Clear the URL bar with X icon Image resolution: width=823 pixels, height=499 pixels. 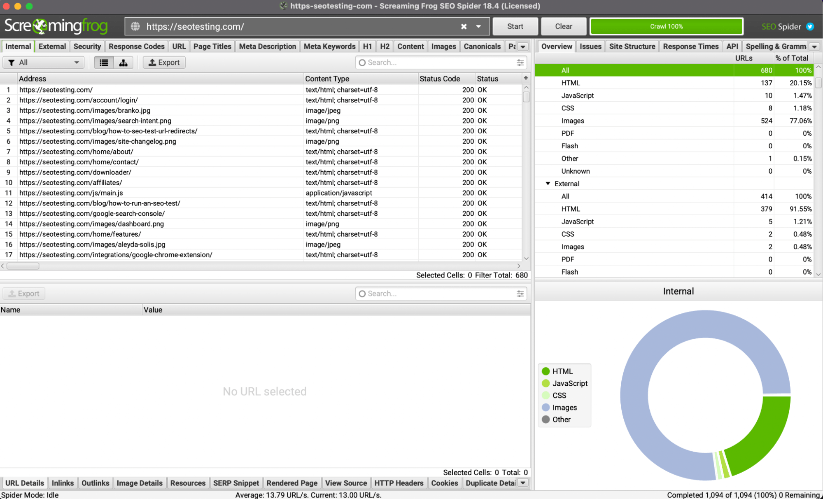point(464,26)
